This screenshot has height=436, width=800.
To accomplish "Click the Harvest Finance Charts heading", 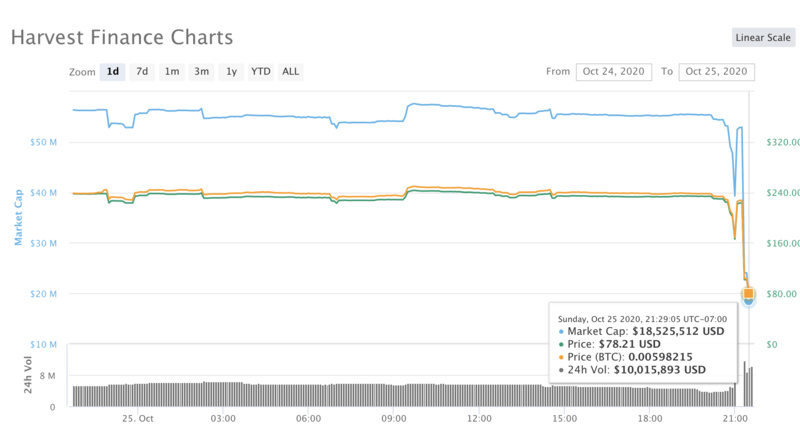I will tap(122, 37).
